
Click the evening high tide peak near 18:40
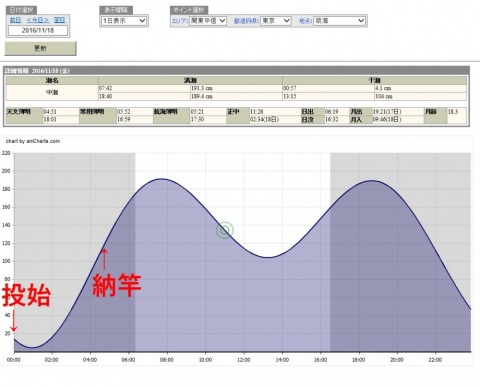[372, 181]
